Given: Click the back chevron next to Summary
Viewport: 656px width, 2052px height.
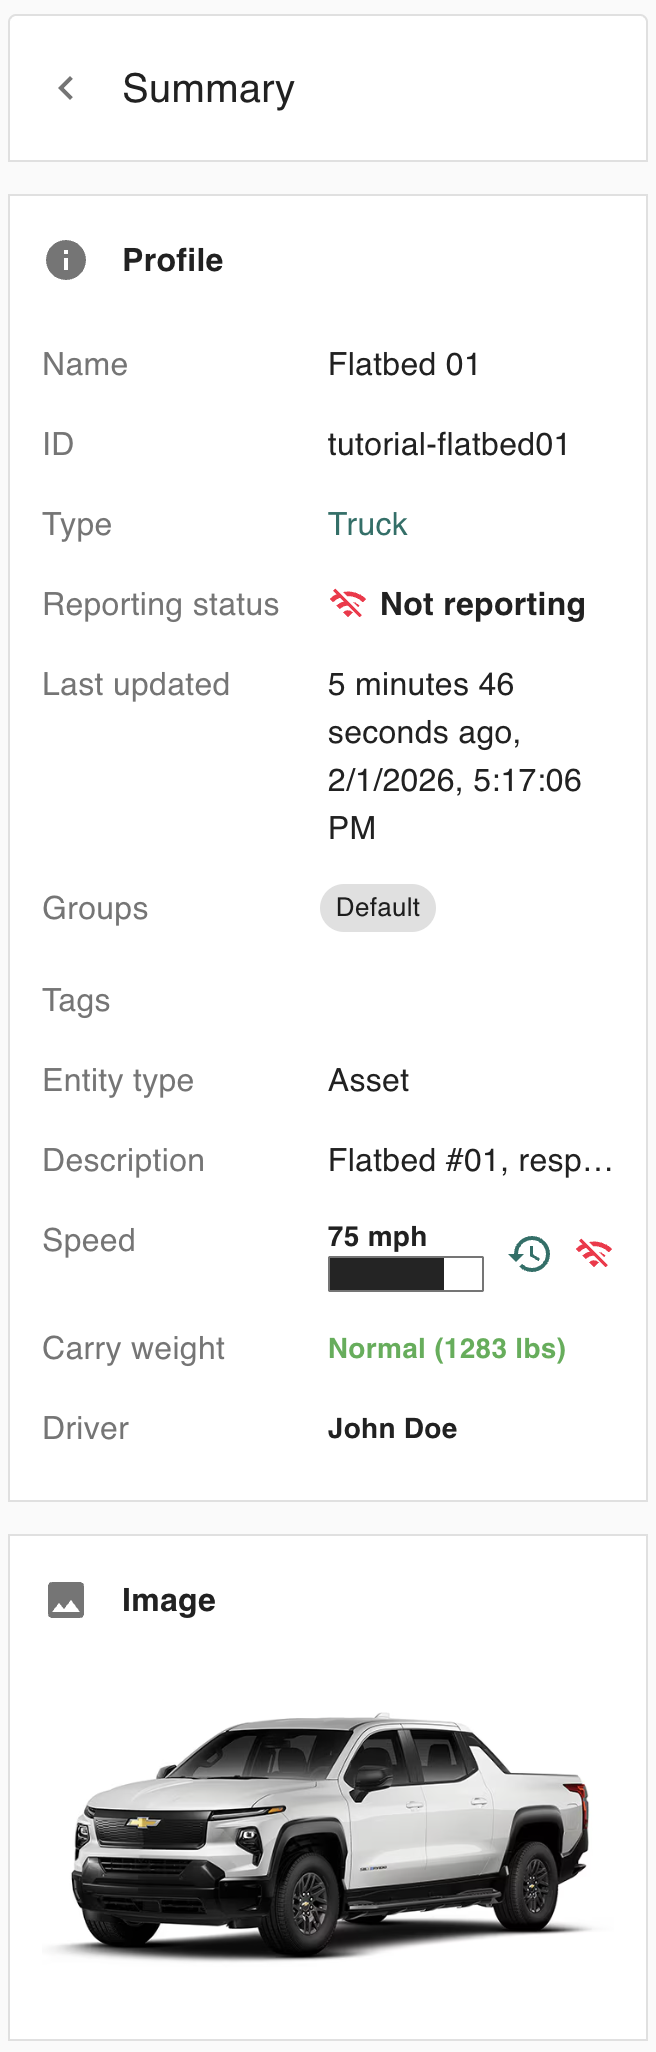Looking at the screenshot, I should pyautogui.click(x=66, y=88).
